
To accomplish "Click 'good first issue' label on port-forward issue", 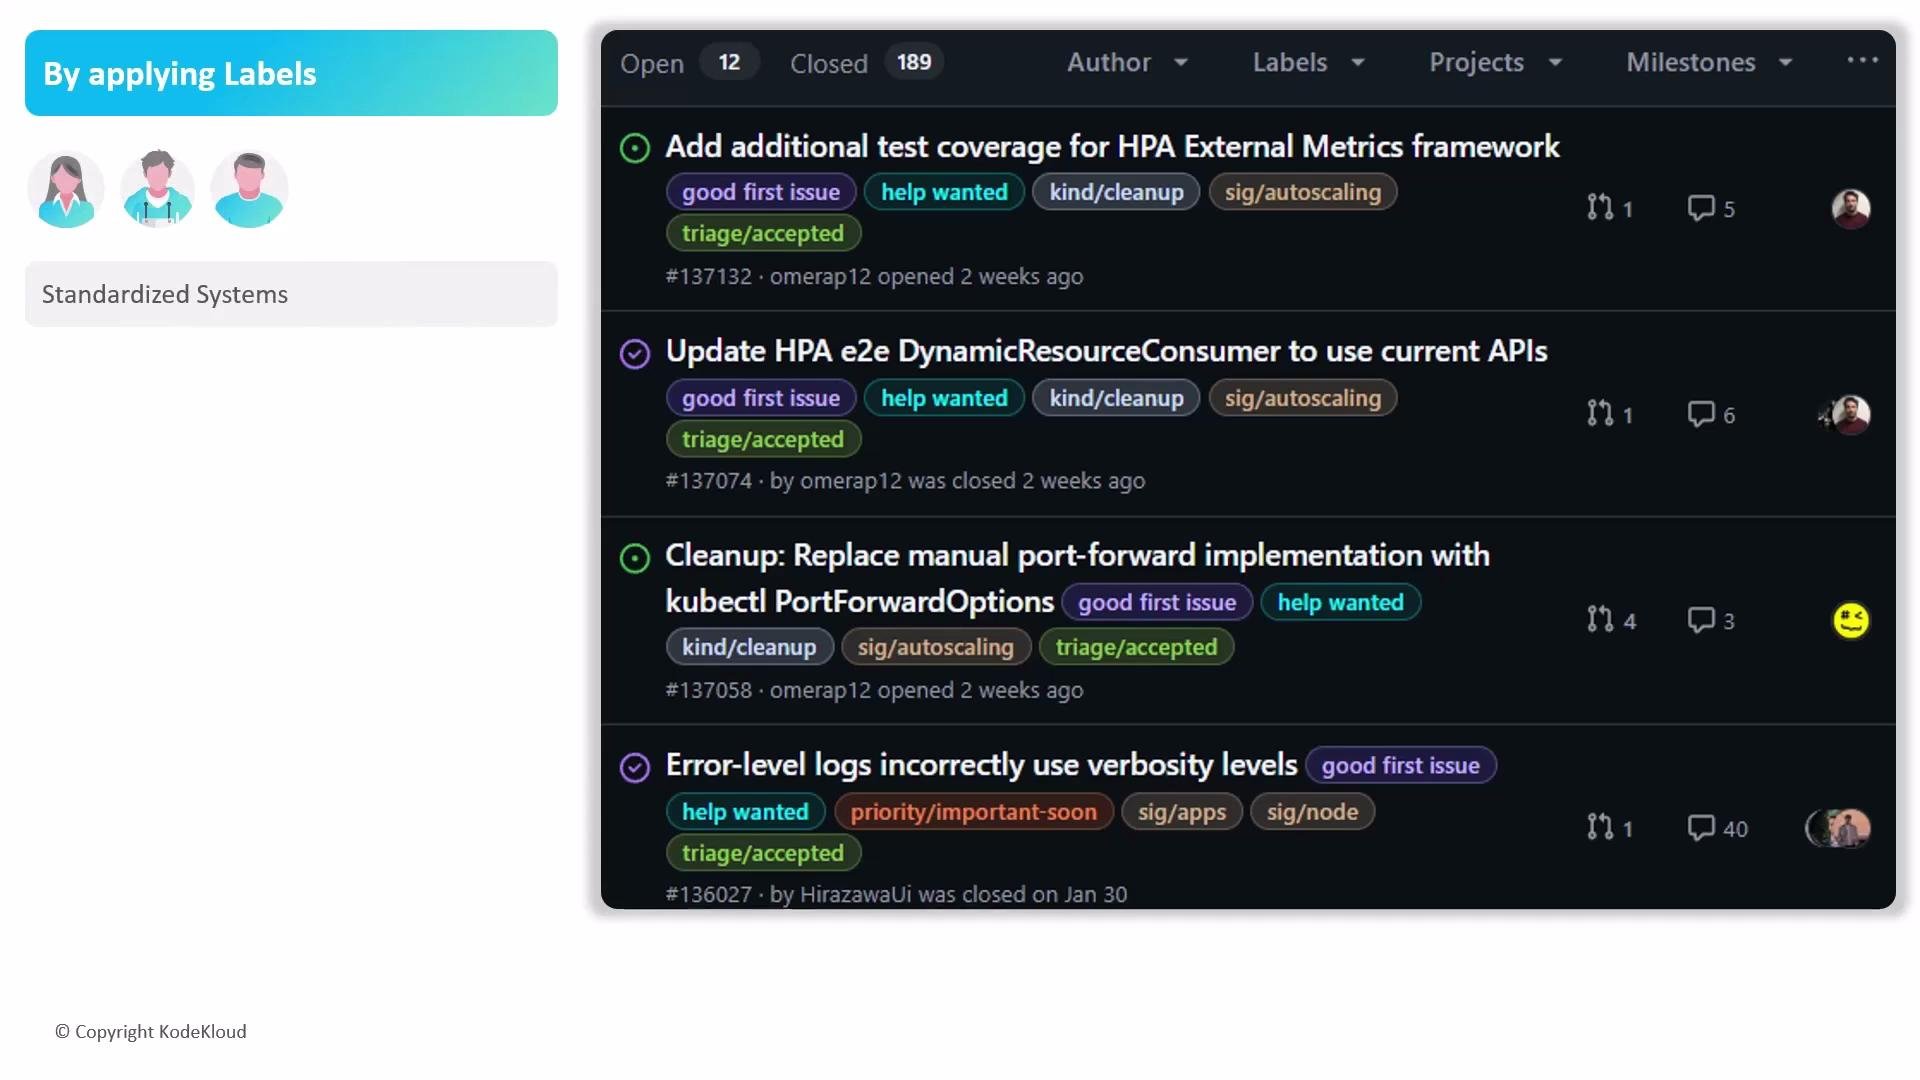I will [x=1157, y=602].
